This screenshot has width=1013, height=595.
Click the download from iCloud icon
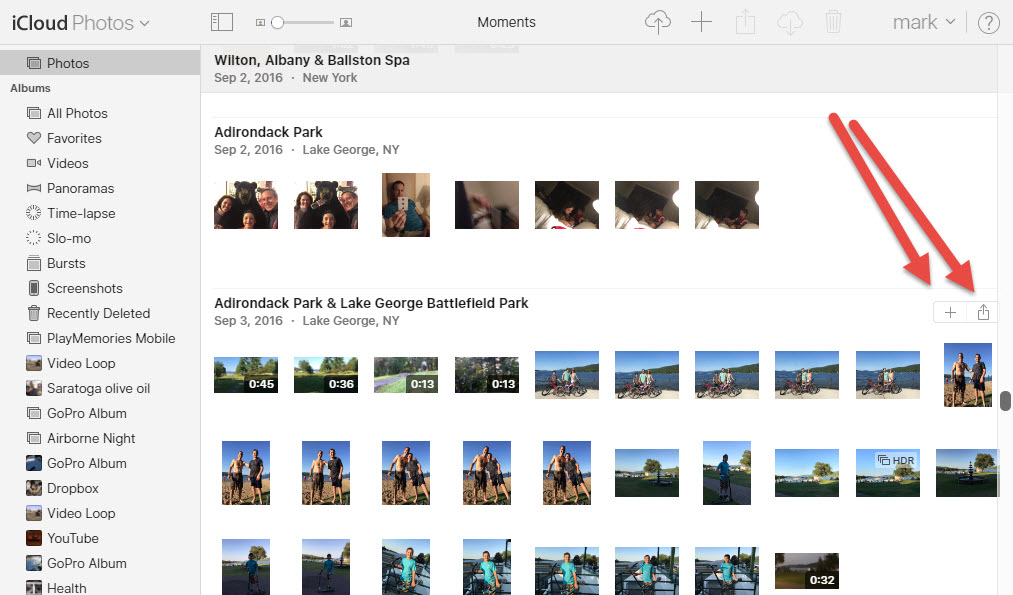click(789, 22)
